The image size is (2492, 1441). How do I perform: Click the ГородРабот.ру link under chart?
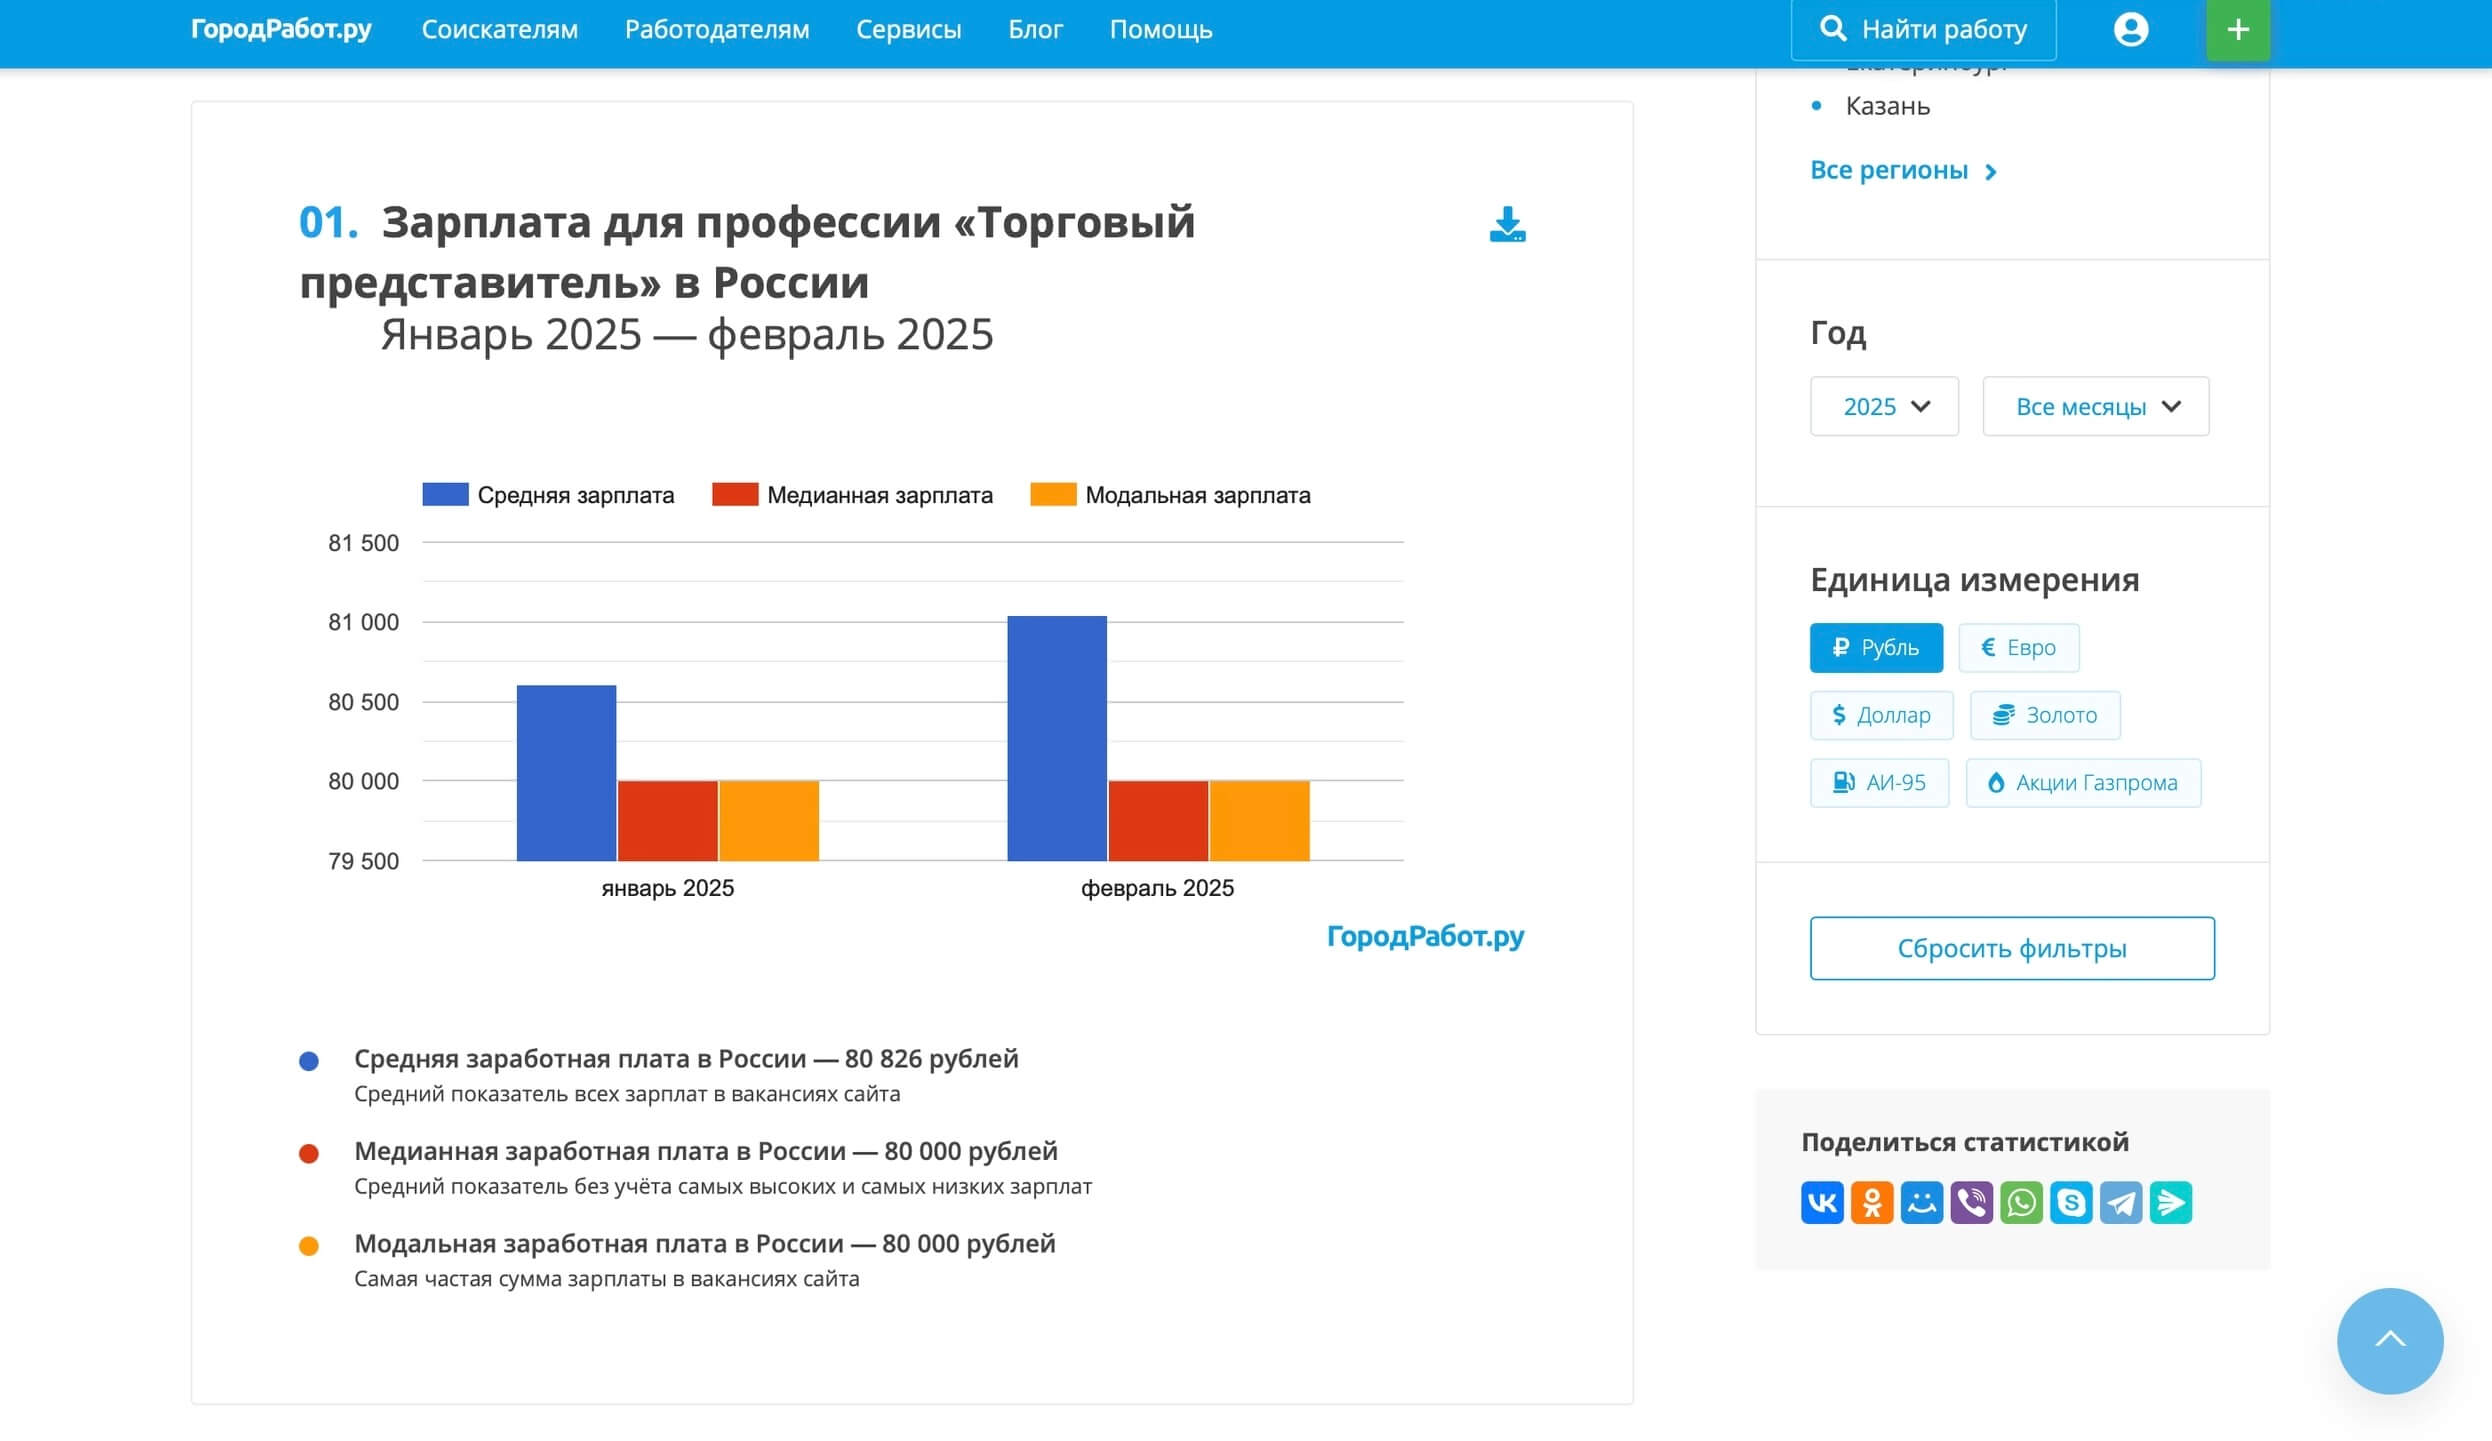tap(1425, 937)
